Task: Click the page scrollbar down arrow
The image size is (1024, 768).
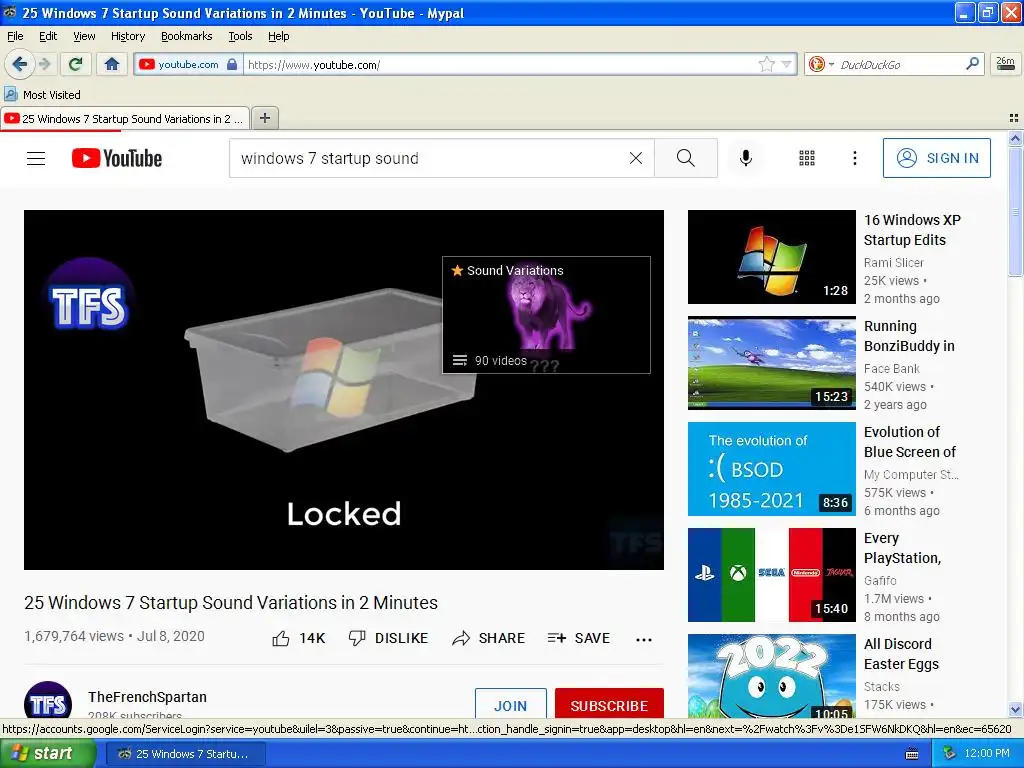Action: pyautogui.click(x=1015, y=709)
